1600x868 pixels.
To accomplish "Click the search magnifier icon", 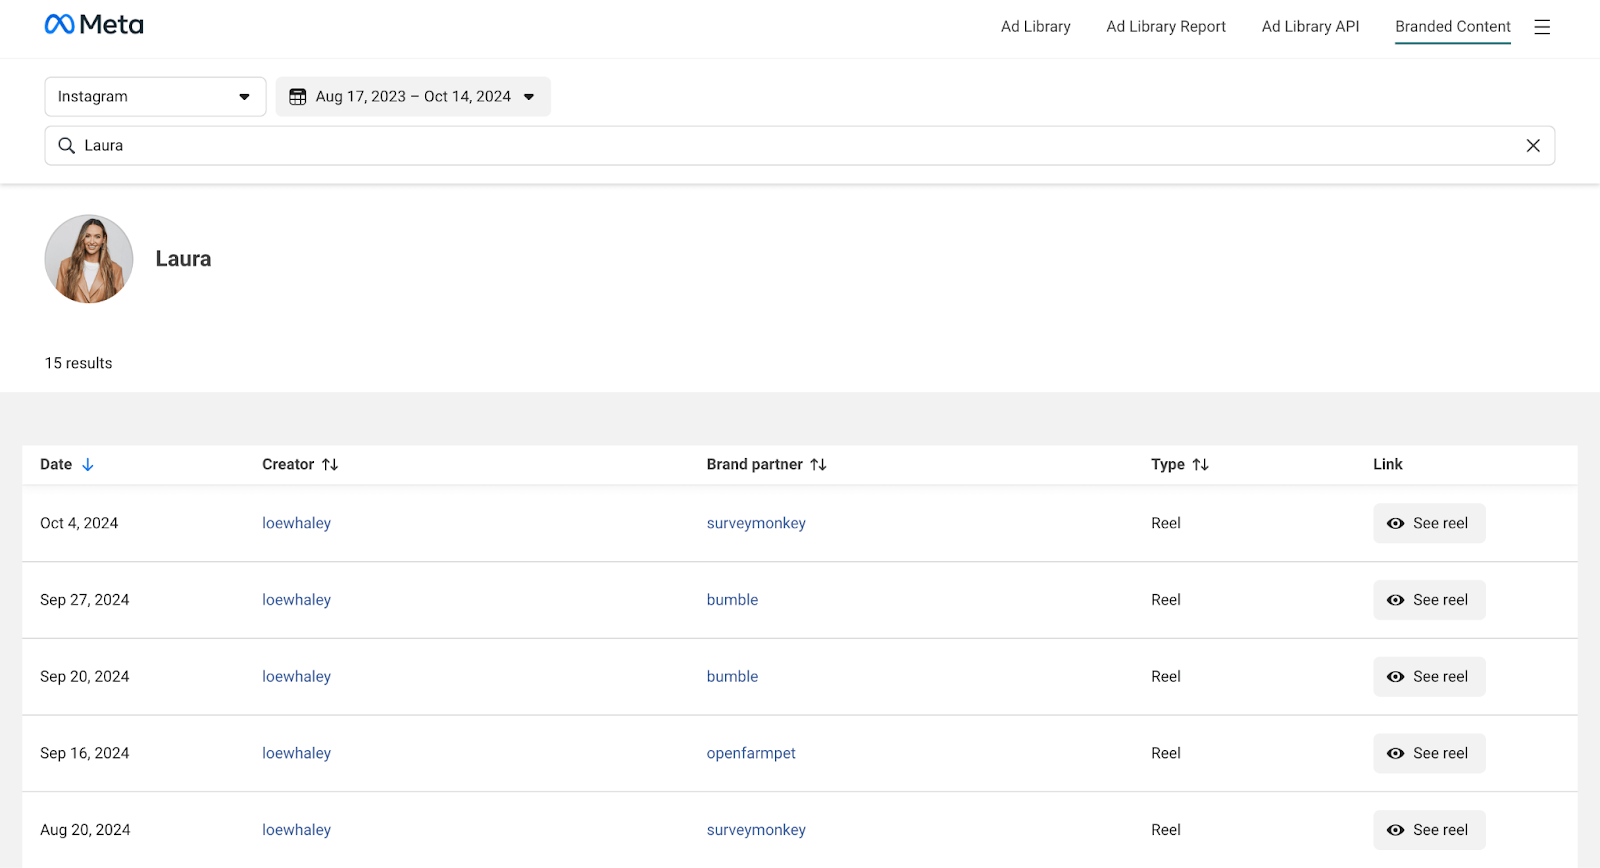I will point(67,146).
